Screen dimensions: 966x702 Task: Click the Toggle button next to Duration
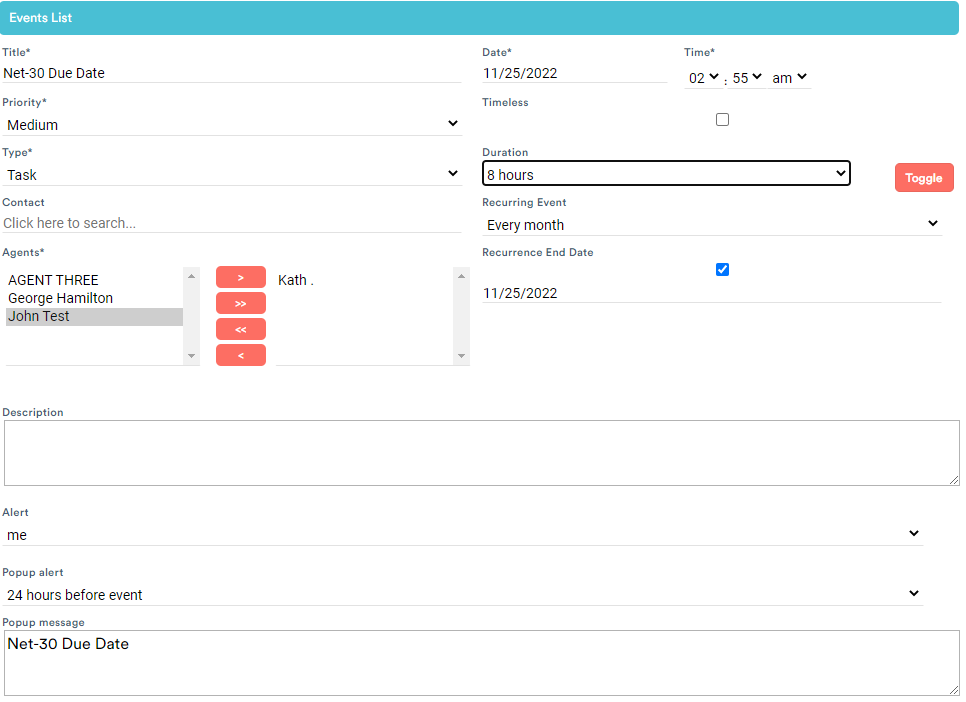point(923,177)
